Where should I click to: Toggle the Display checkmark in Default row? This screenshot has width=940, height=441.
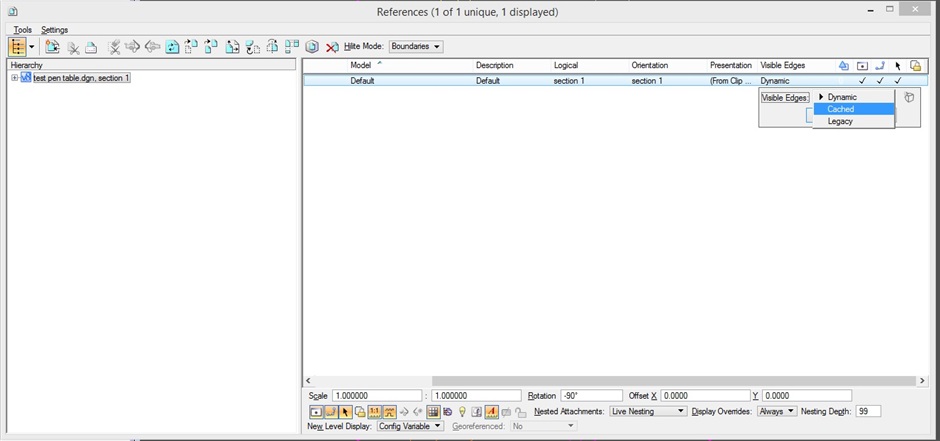(x=862, y=80)
